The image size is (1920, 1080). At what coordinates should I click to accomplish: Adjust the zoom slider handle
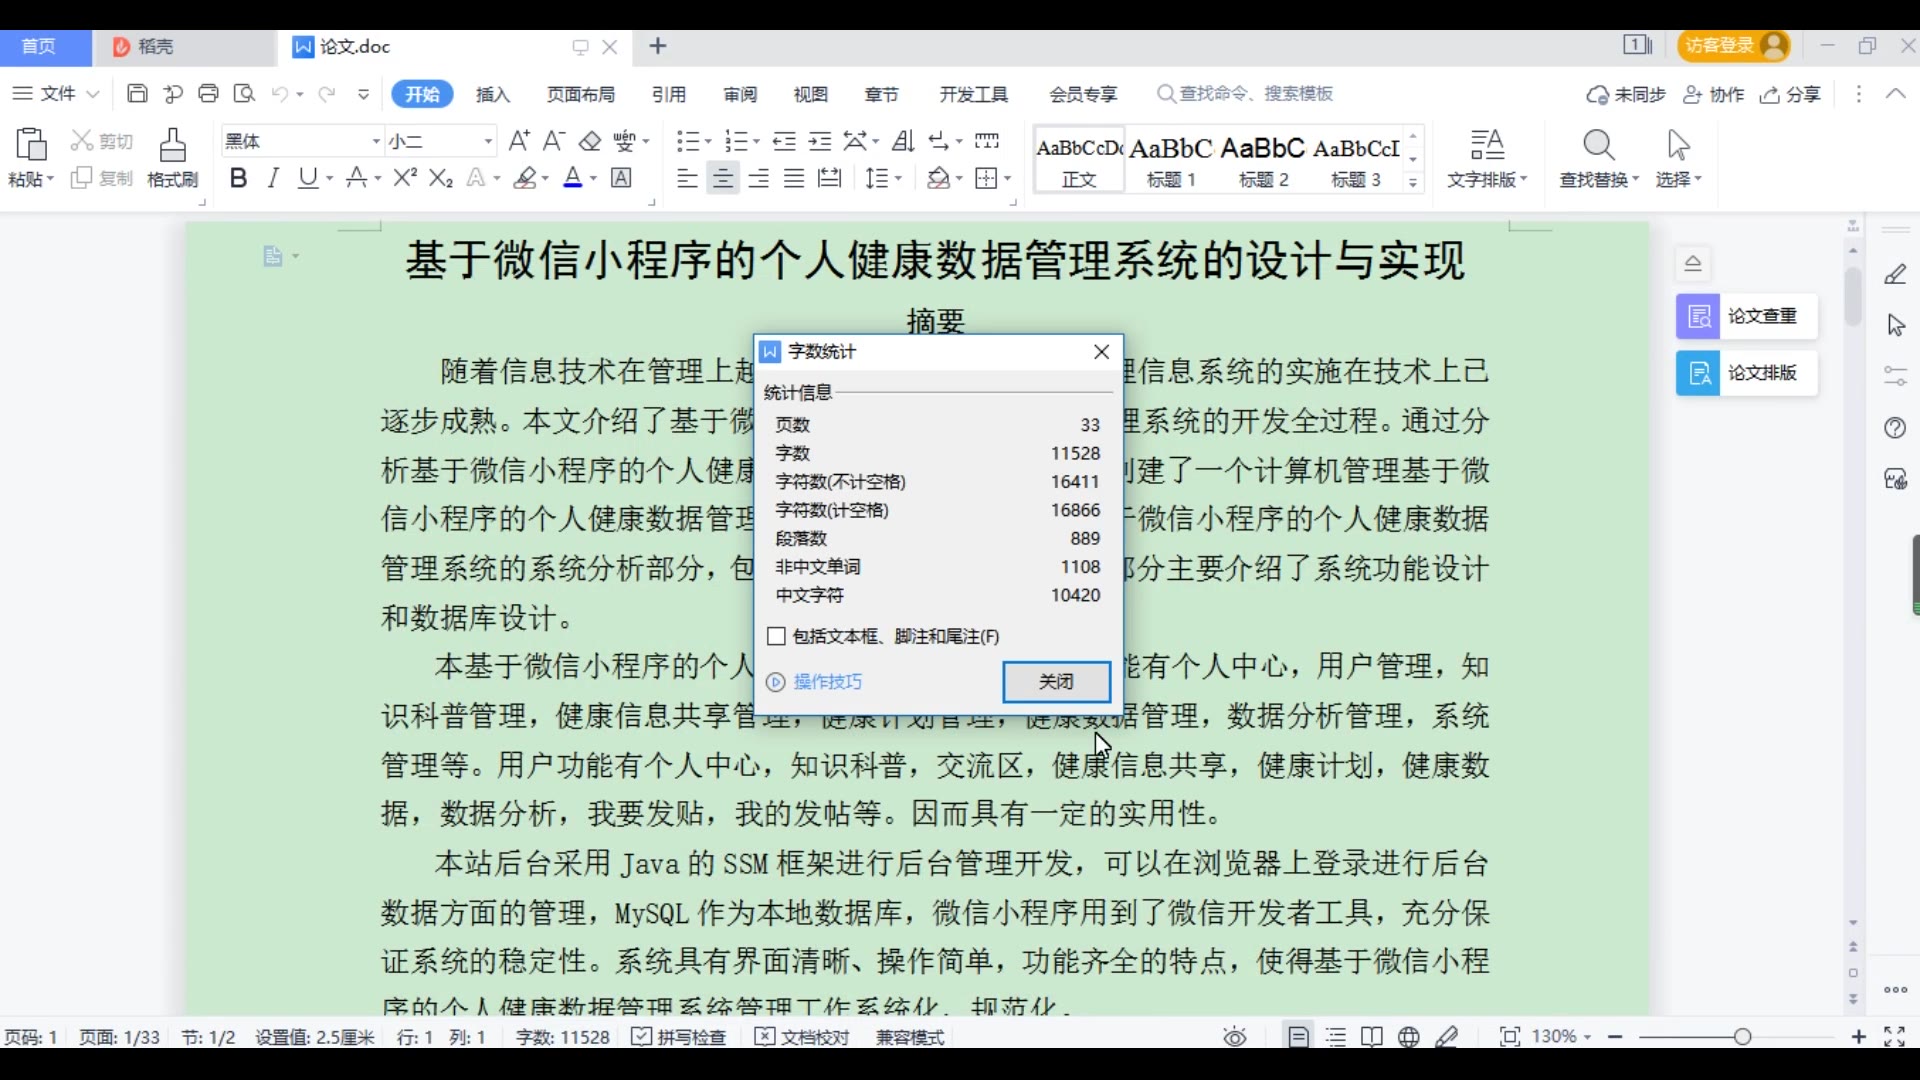point(1743,1037)
